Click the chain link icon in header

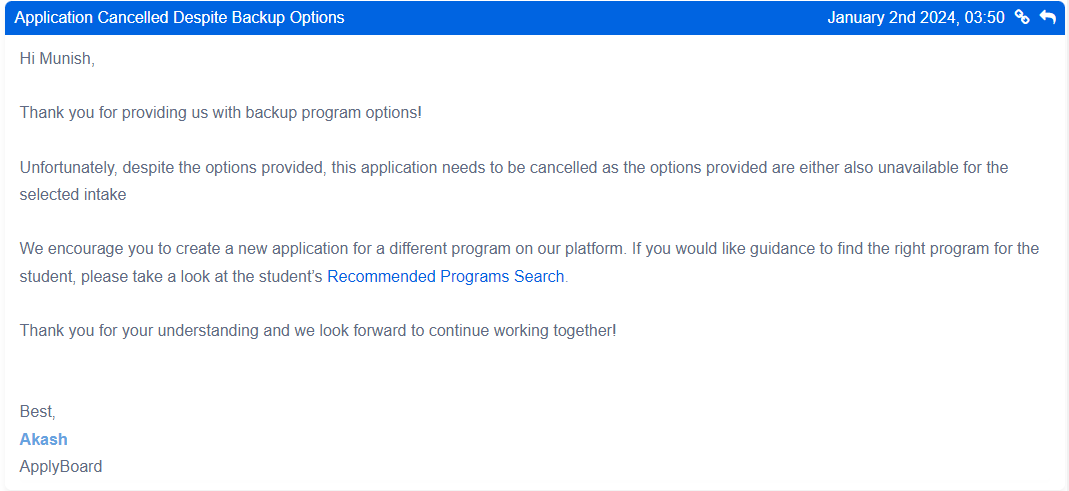pyautogui.click(x=1021, y=18)
